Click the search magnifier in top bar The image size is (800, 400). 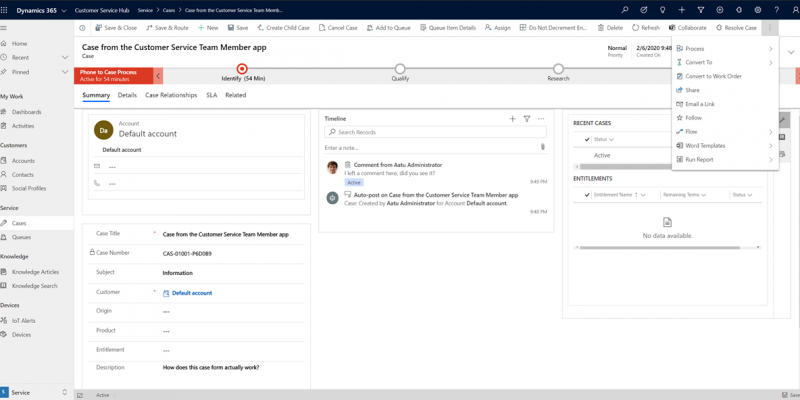pyautogui.click(x=625, y=10)
